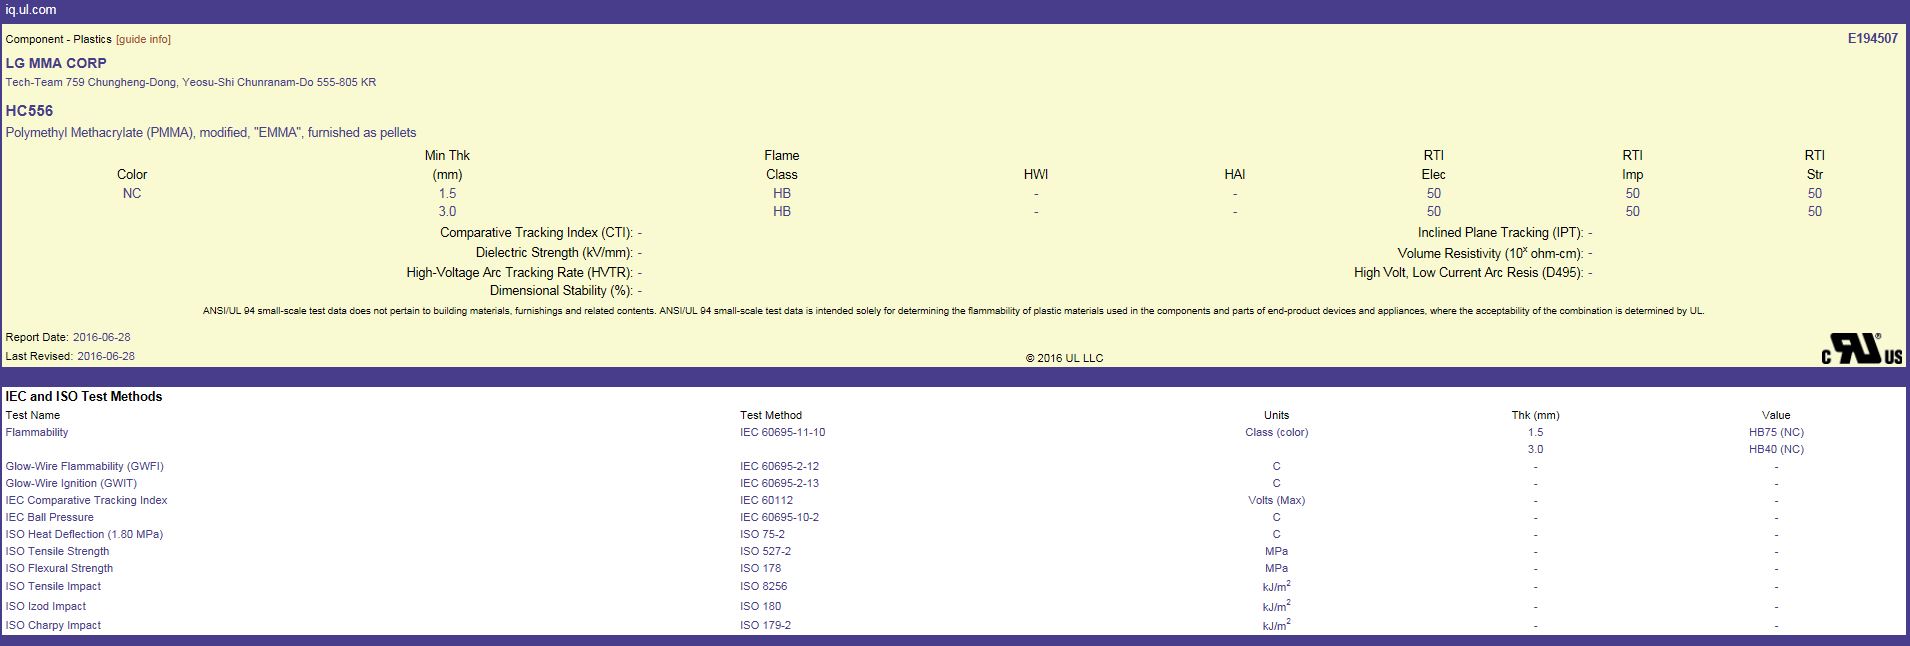Click test method ISO 179-2

tap(766, 625)
